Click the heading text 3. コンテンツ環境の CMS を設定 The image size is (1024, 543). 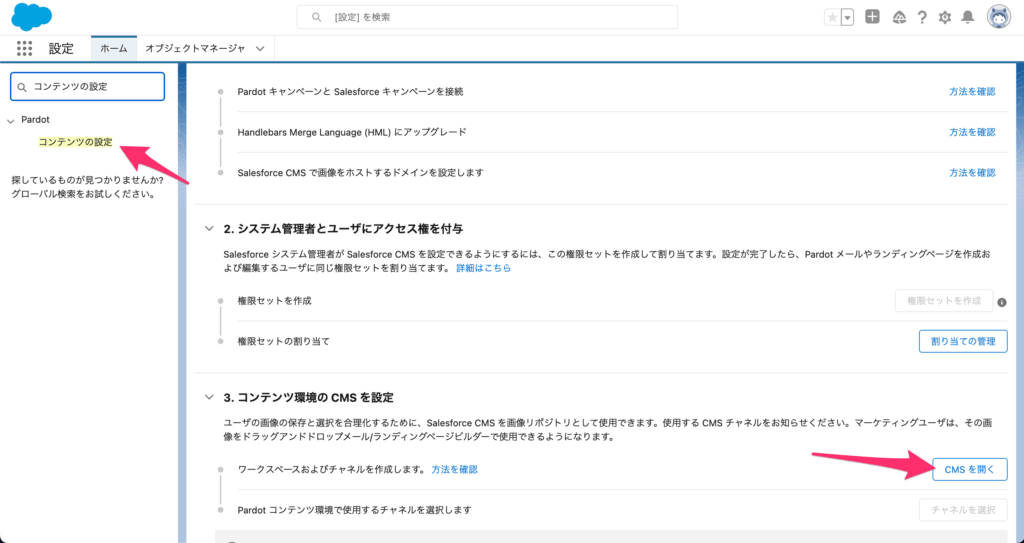[308, 397]
